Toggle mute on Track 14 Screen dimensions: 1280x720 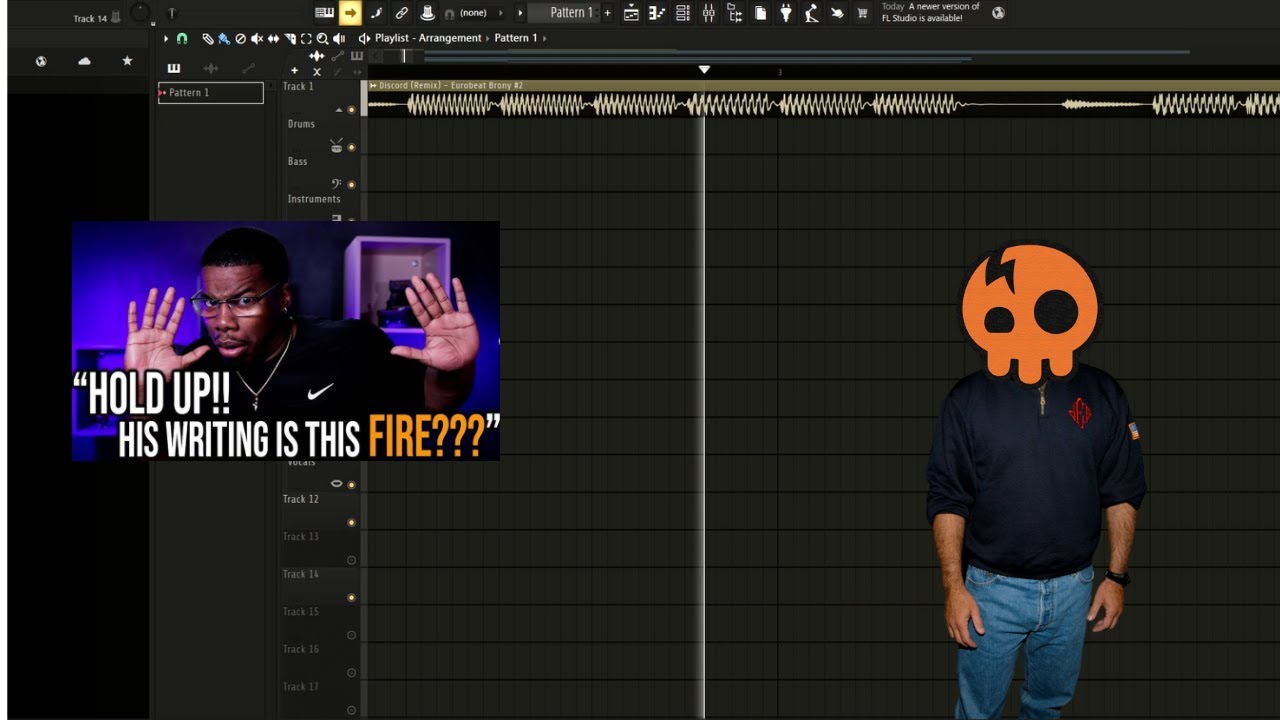click(351, 597)
